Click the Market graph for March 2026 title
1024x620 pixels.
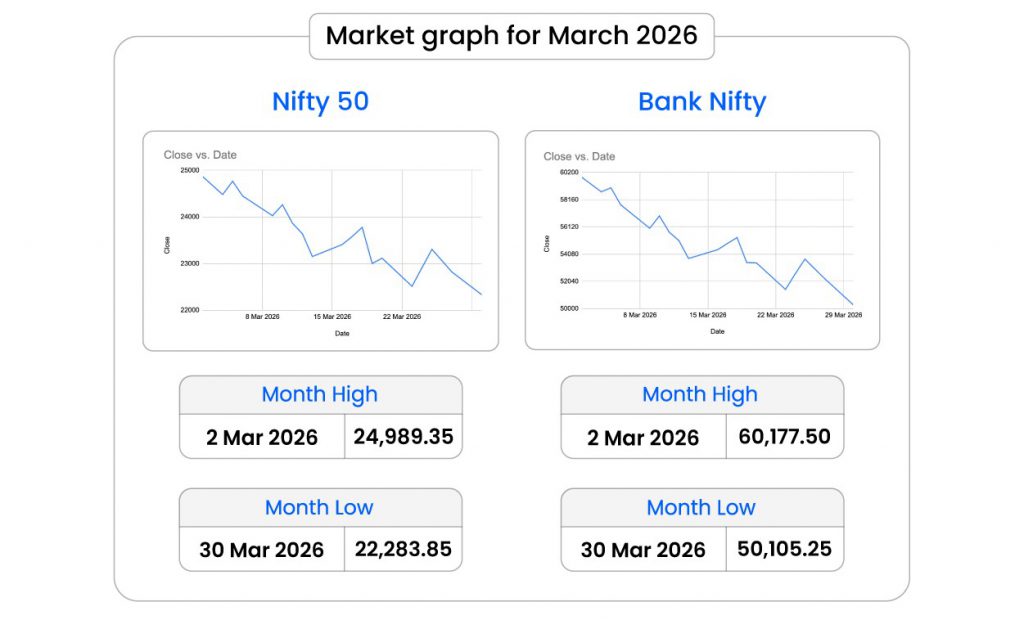point(511,36)
